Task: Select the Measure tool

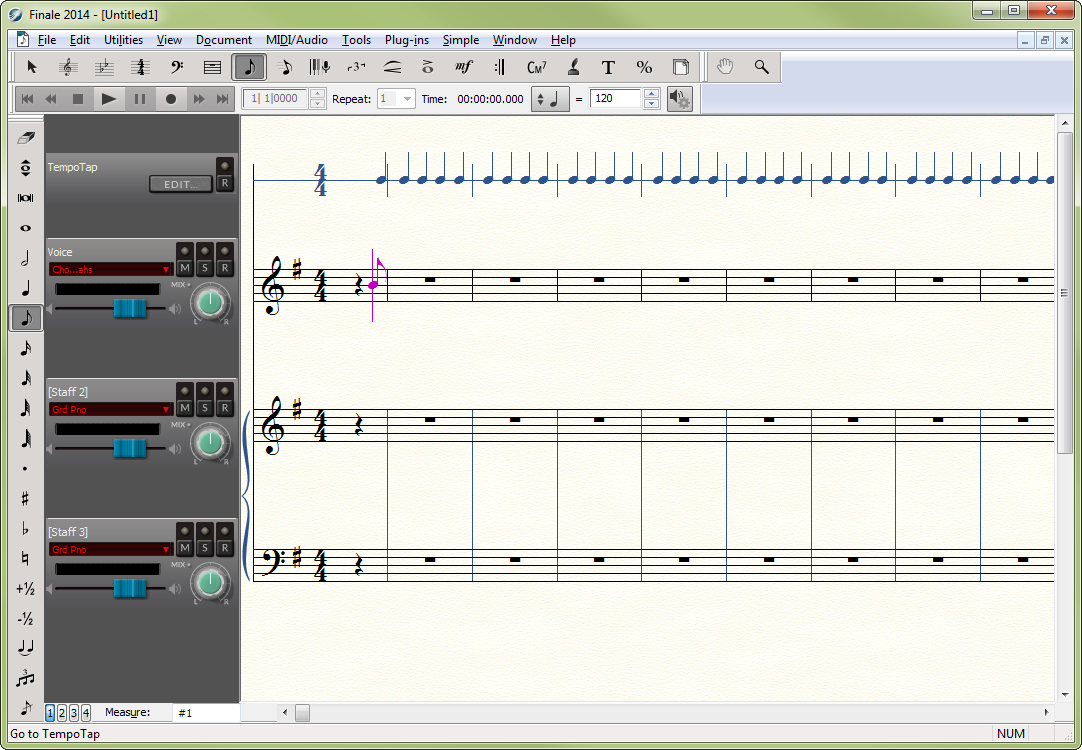Action: tap(213, 67)
